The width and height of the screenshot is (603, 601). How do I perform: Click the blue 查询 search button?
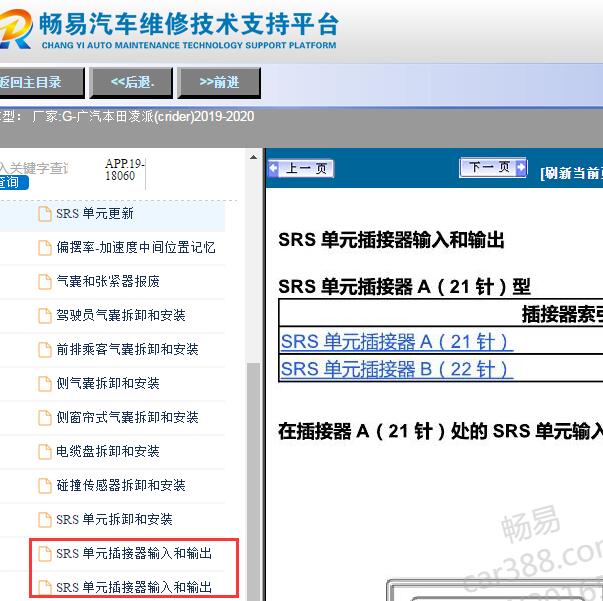[14, 182]
